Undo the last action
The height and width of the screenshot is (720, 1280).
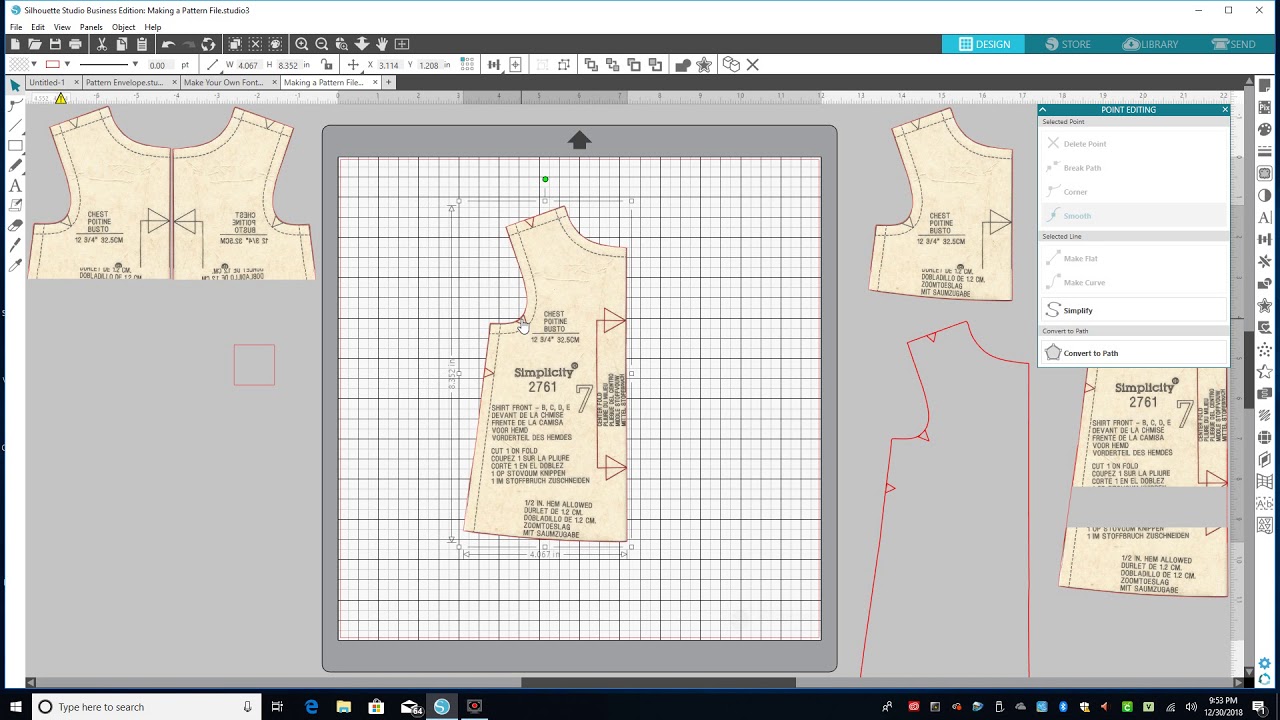pos(168,44)
